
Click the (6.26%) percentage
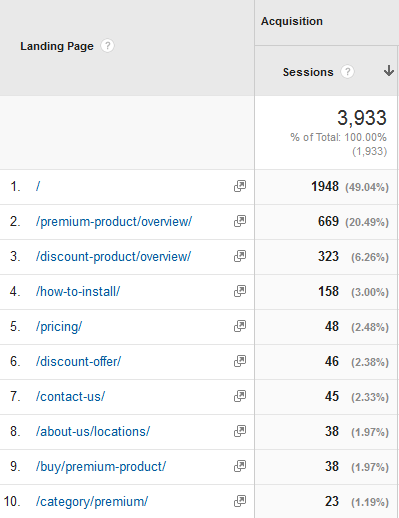pyautogui.click(x=370, y=257)
